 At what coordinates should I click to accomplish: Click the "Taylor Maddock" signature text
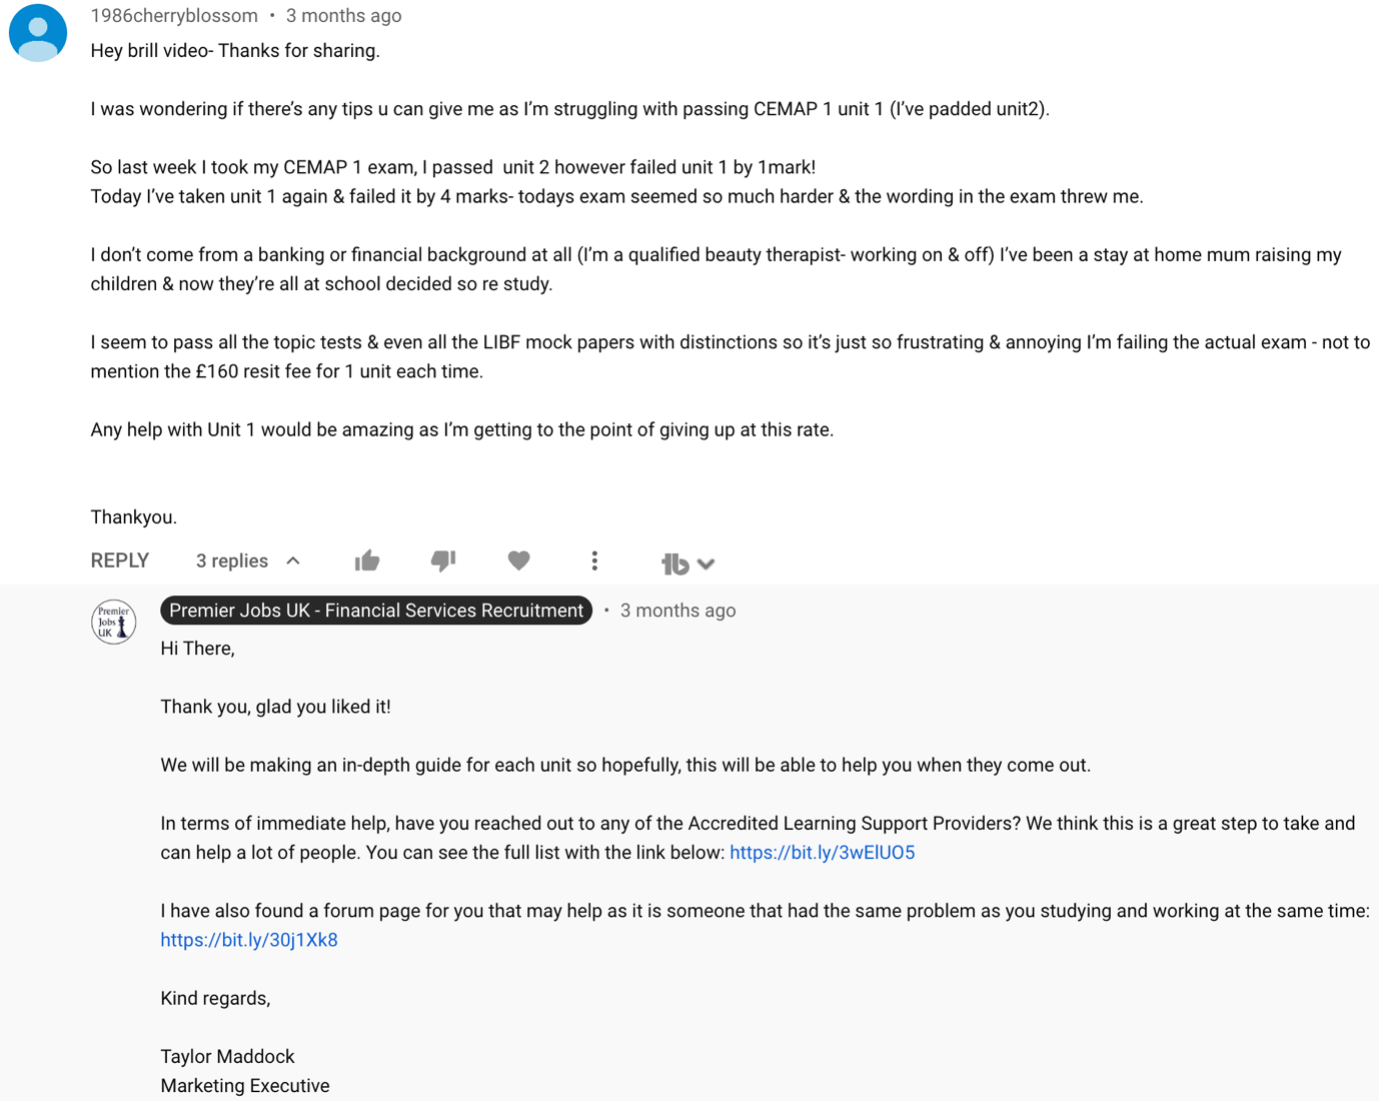227,1057
